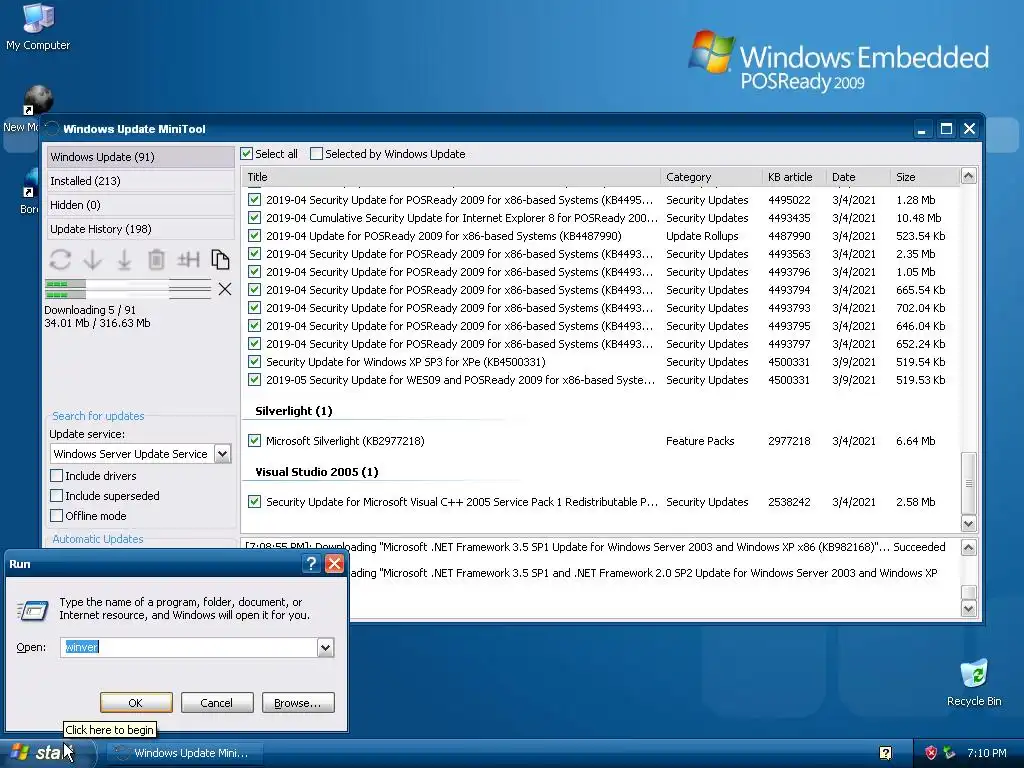Click the log pane scroll down arrow
Screen dimensions: 1024x768
tap(968, 609)
